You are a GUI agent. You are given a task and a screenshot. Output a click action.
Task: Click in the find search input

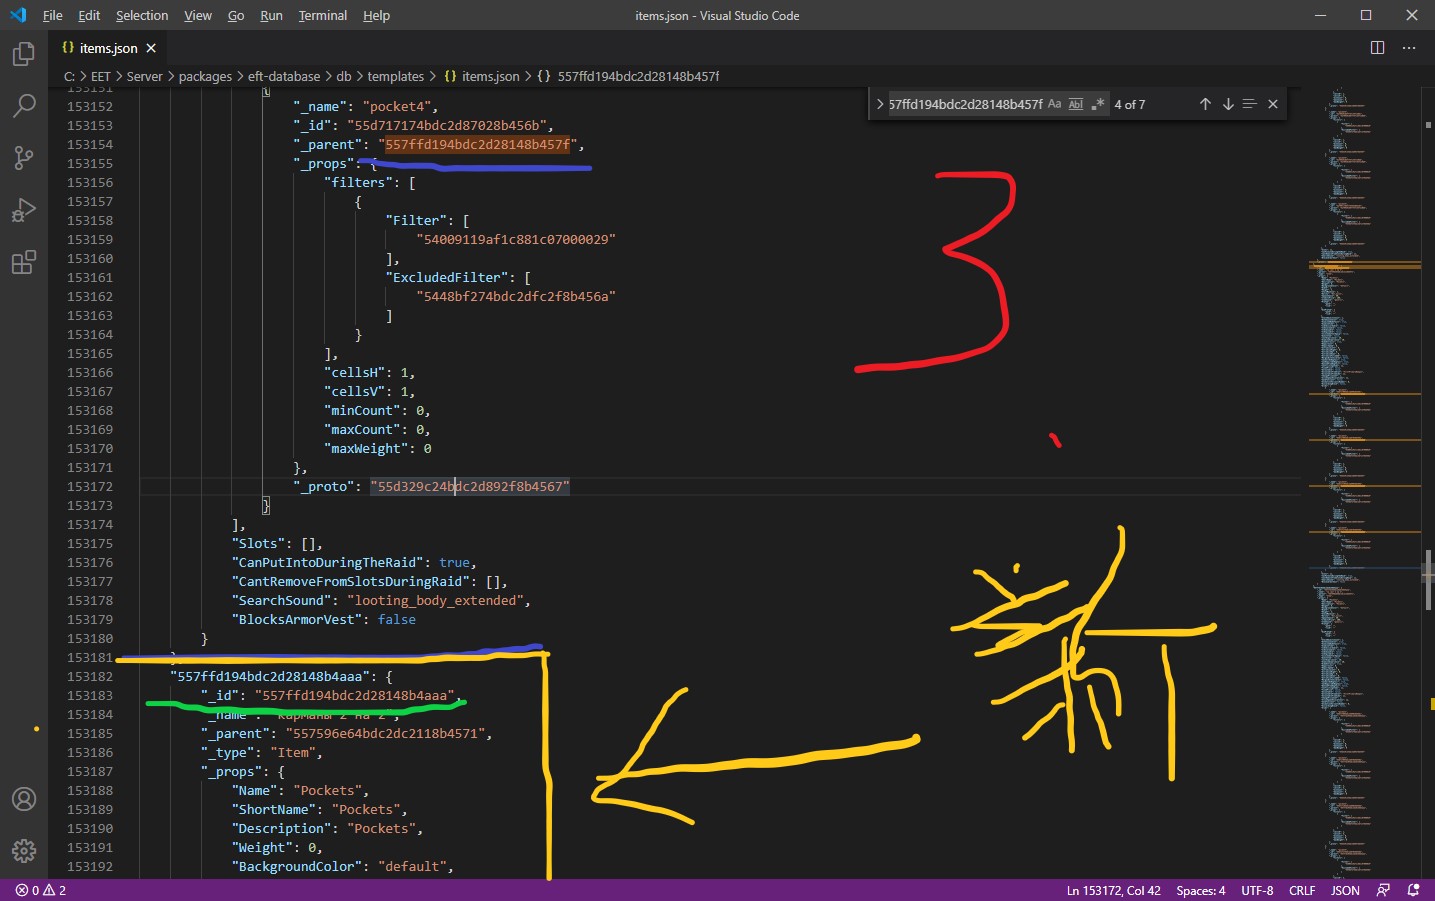point(965,104)
